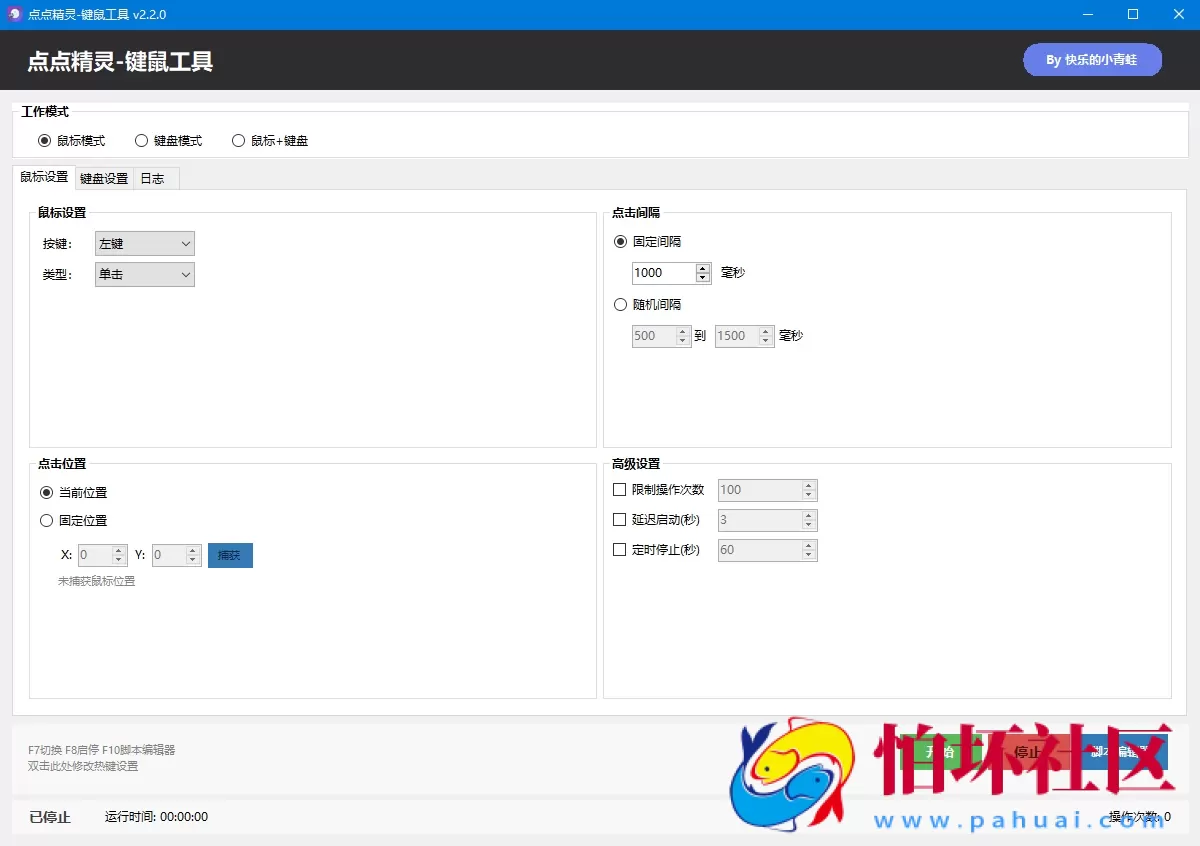Switch to the 键盘设置 tab

104,179
